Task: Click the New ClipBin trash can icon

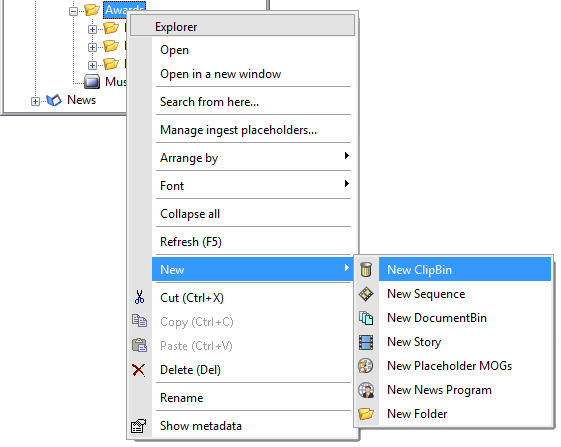Action: pyautogui.click(x=366, y=269)
